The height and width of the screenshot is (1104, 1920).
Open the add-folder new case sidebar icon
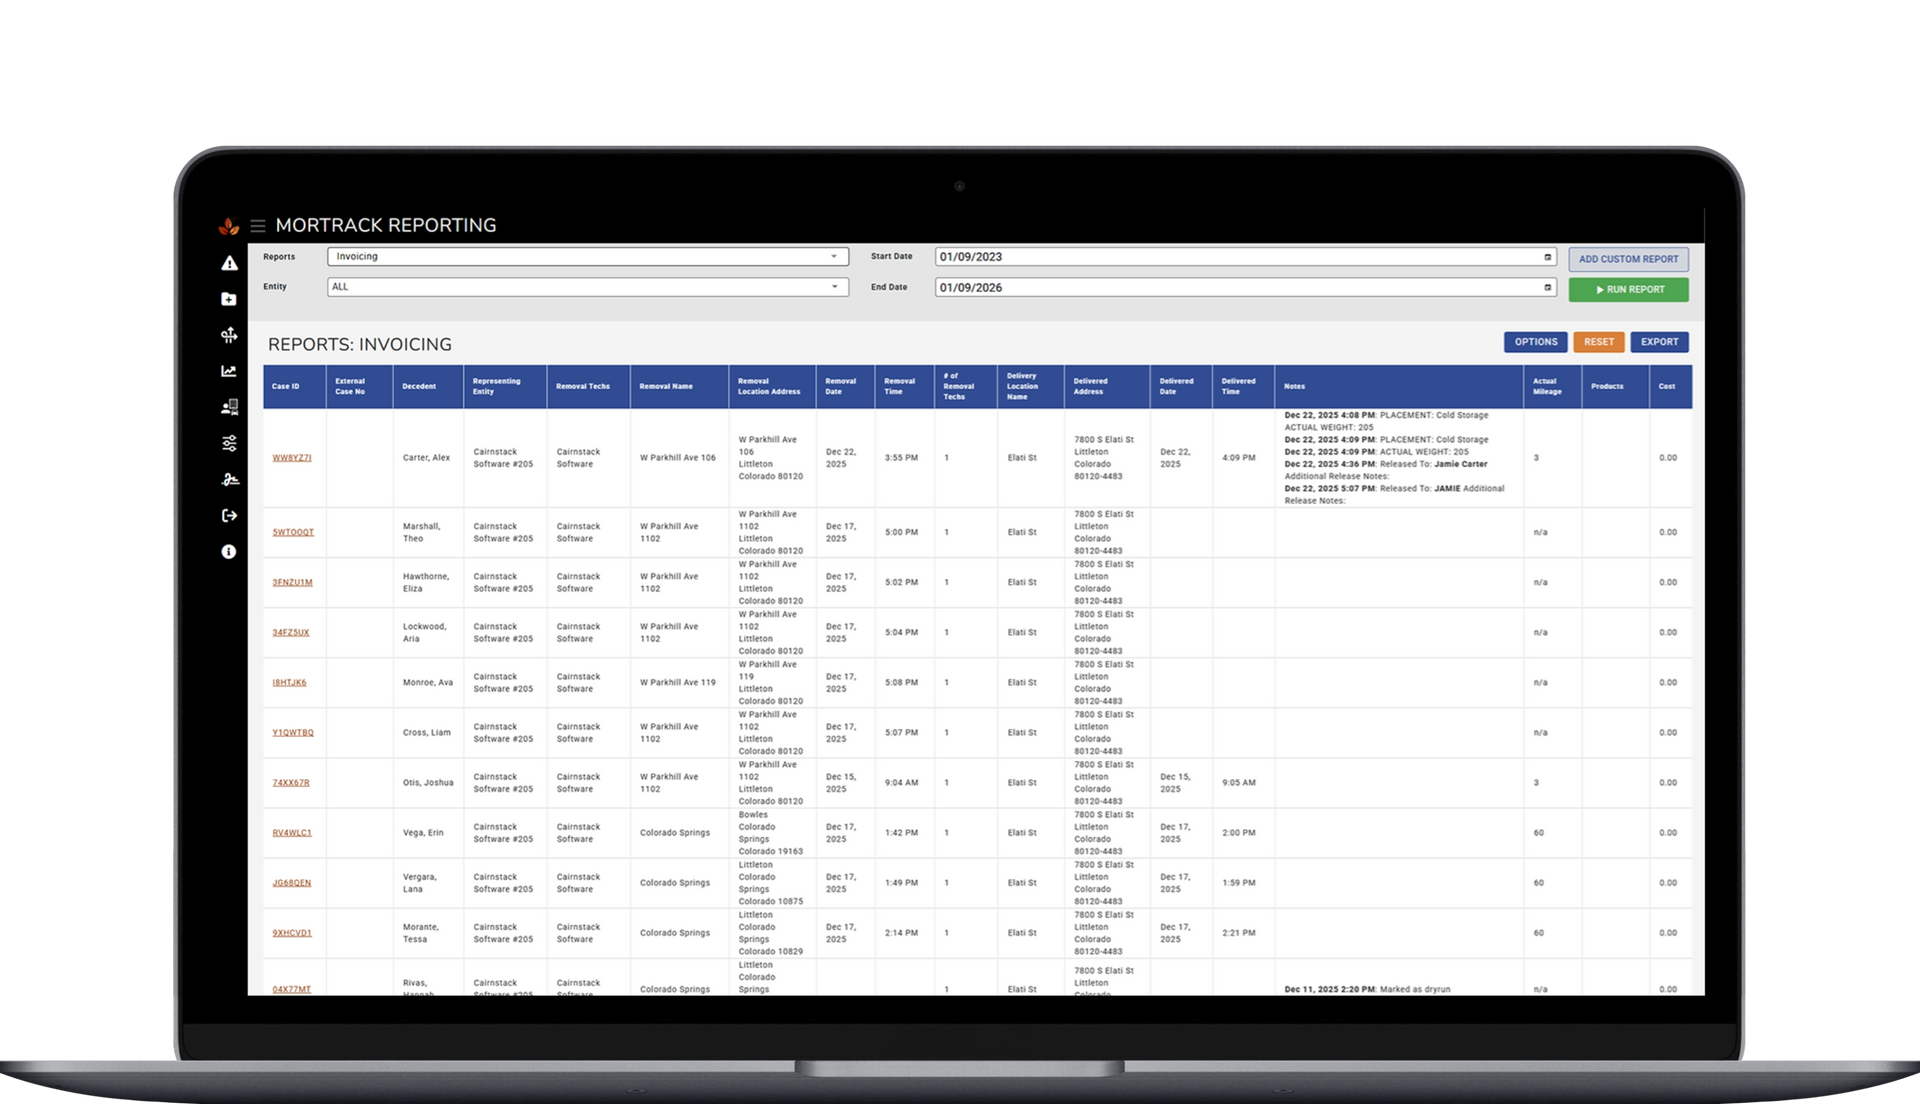pos(229,299)
